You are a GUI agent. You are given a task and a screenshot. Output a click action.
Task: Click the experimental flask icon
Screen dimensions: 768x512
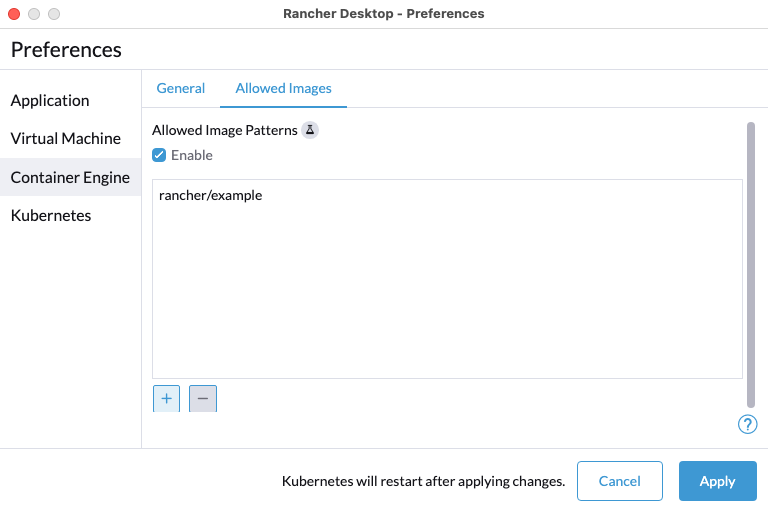310,131
